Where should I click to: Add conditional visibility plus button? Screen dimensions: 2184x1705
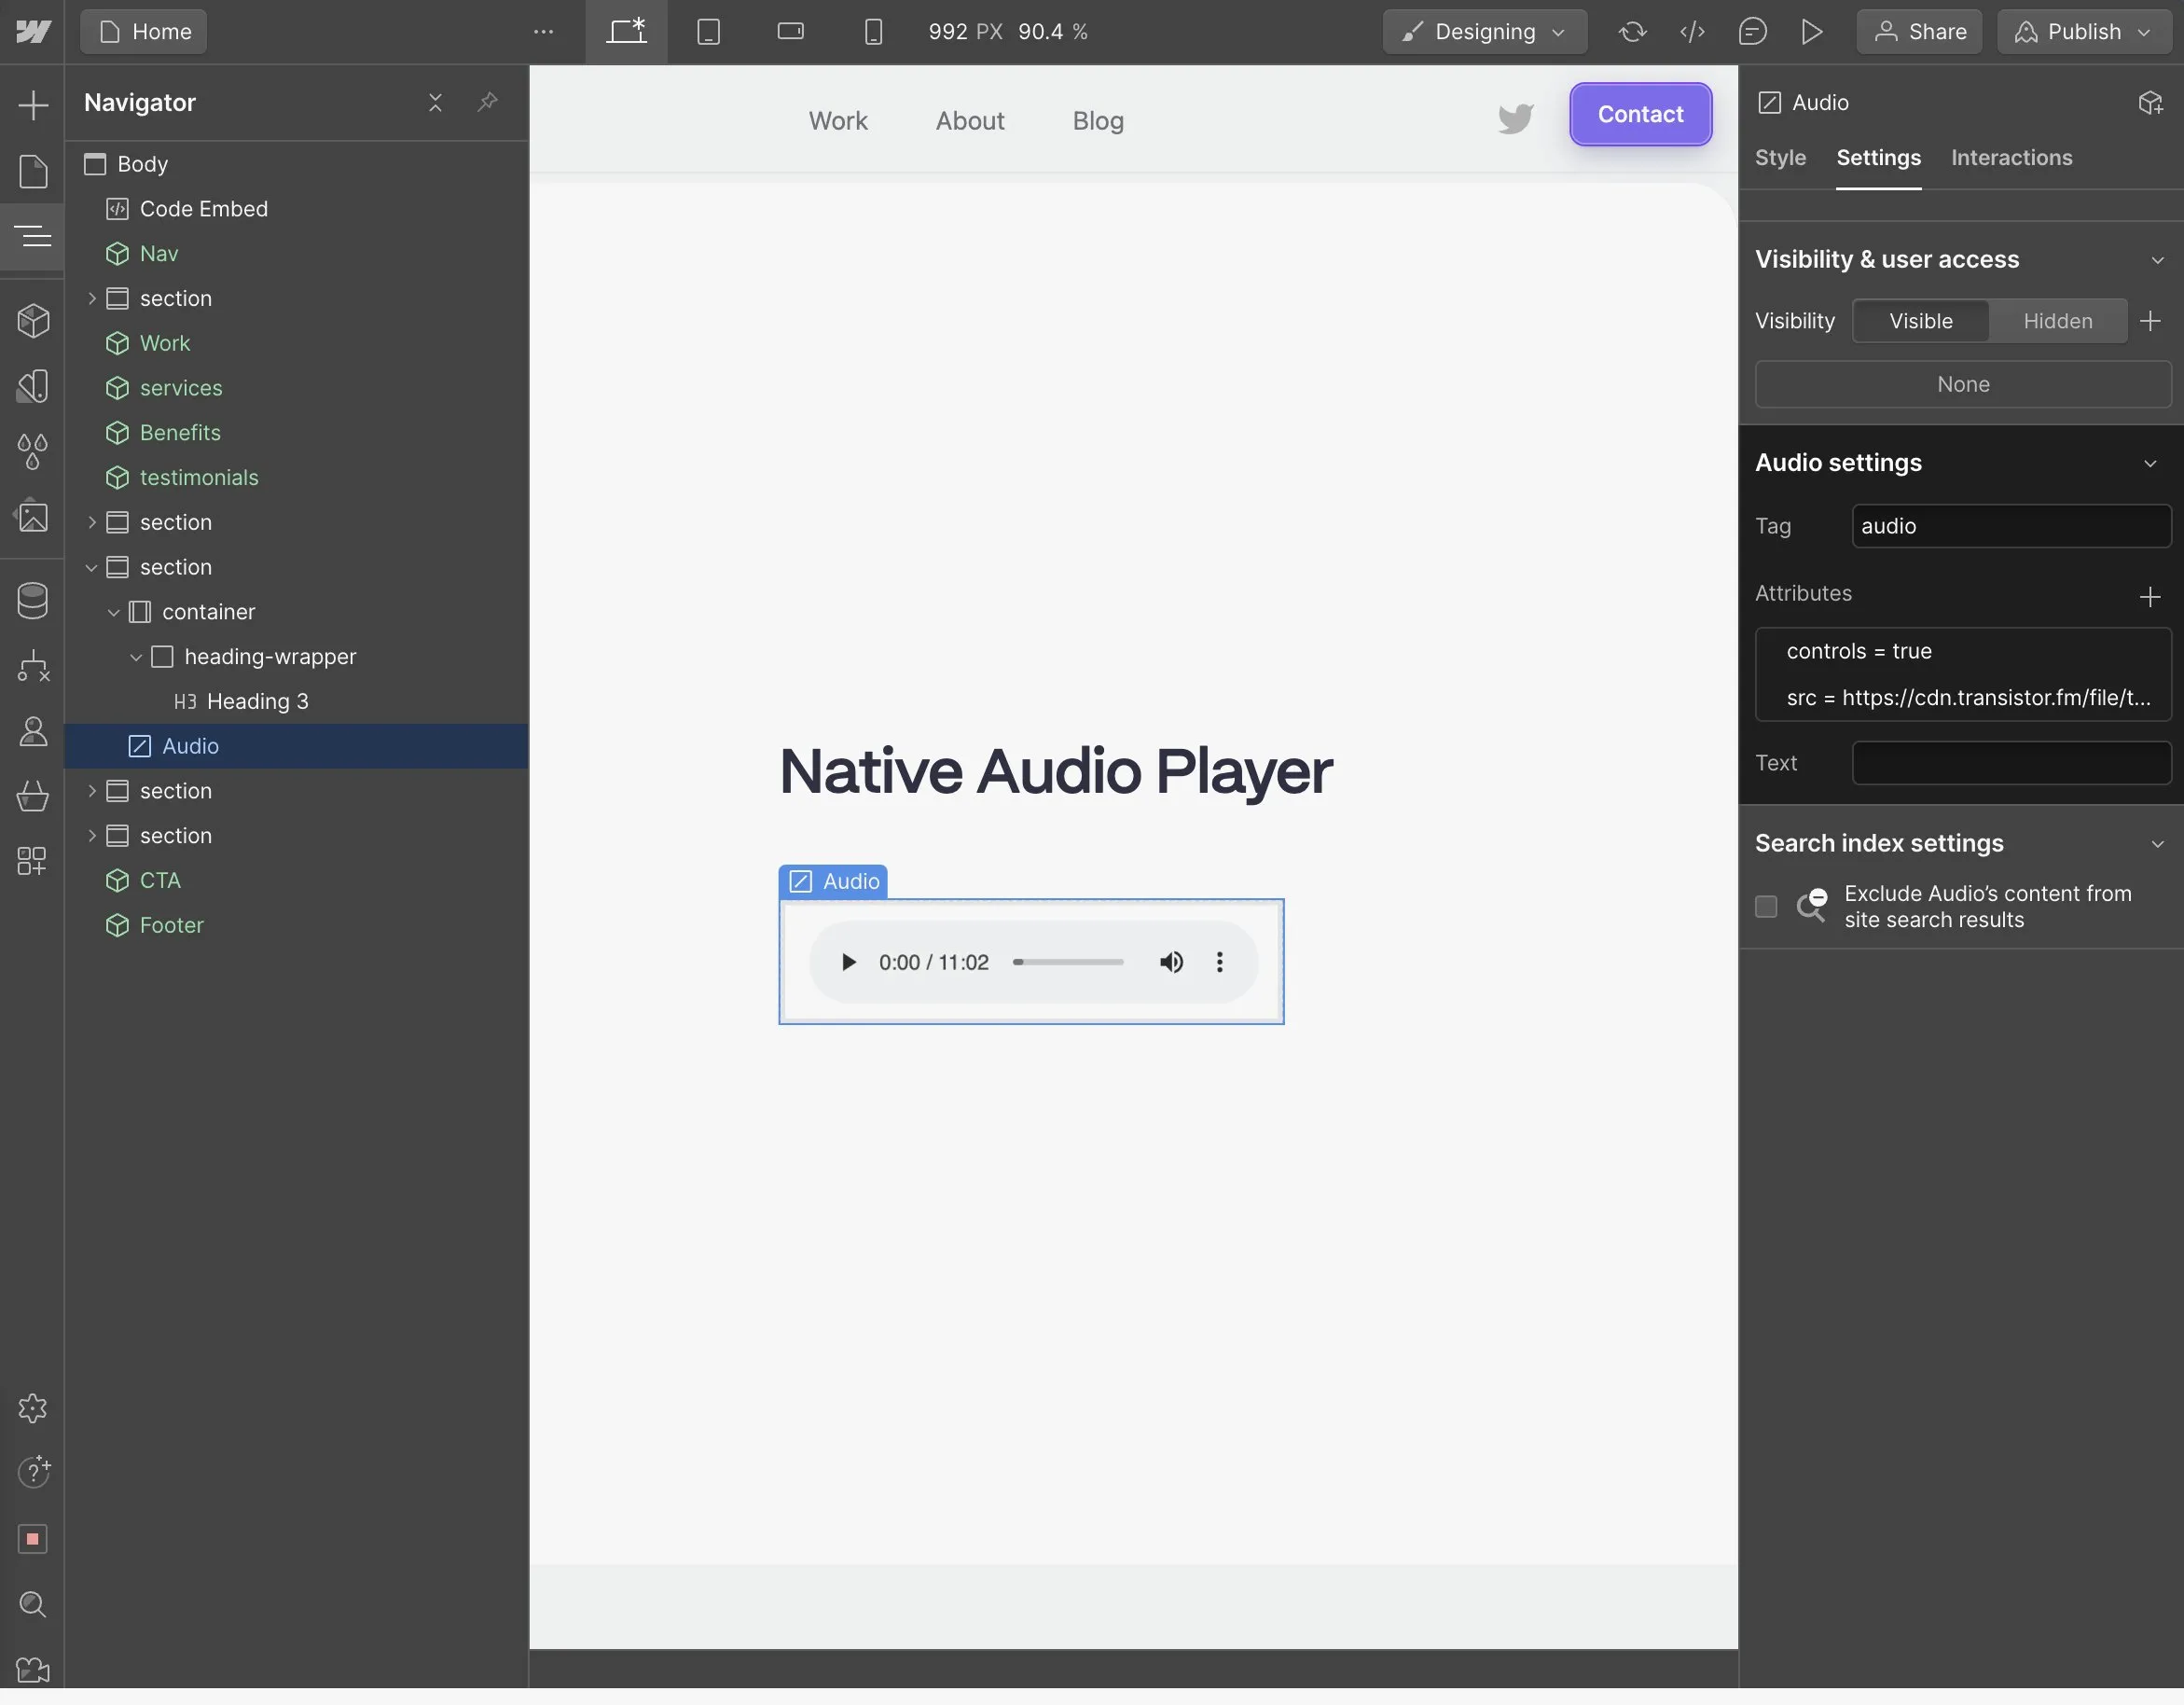2151,321
